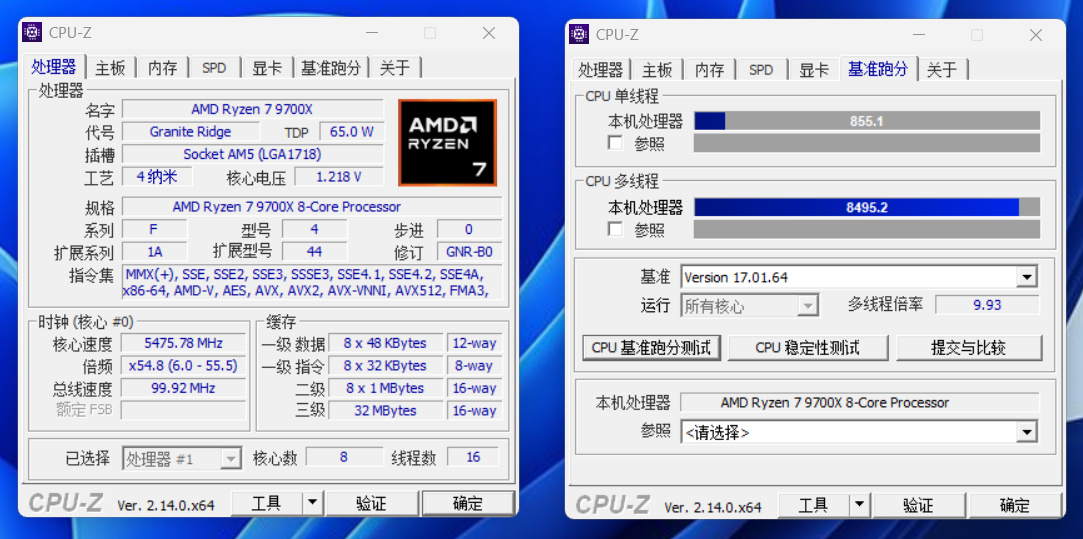
Task: Open the 基准 version dropdown
Action: click(1027, 278)
